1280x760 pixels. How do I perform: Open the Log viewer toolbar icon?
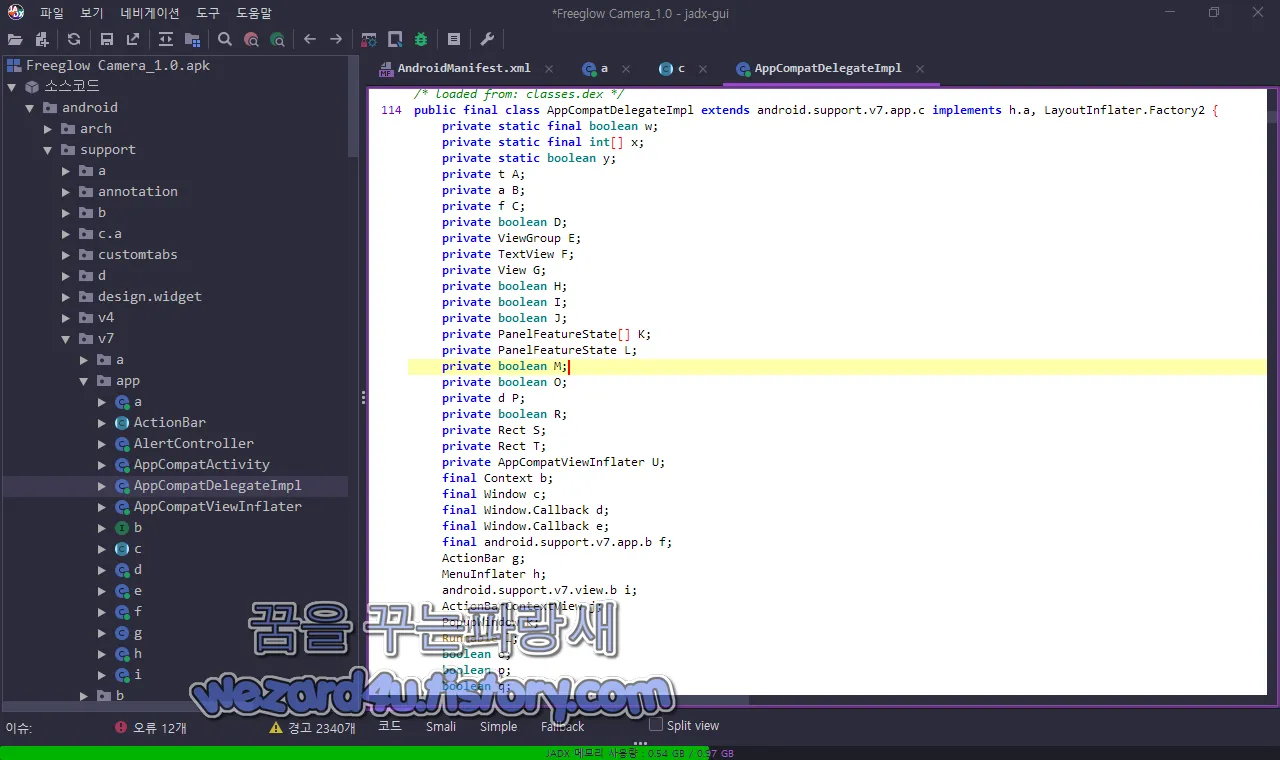[454, 39]
